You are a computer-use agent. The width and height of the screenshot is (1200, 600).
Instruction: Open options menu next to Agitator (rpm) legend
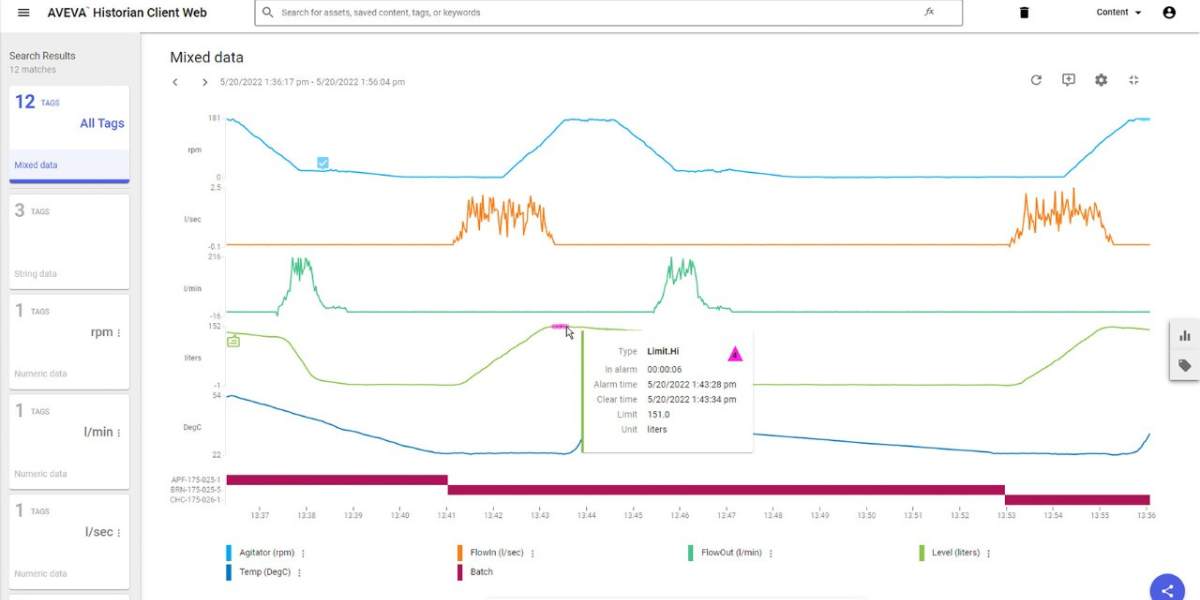pyautogui.click(x=303, y=553)
